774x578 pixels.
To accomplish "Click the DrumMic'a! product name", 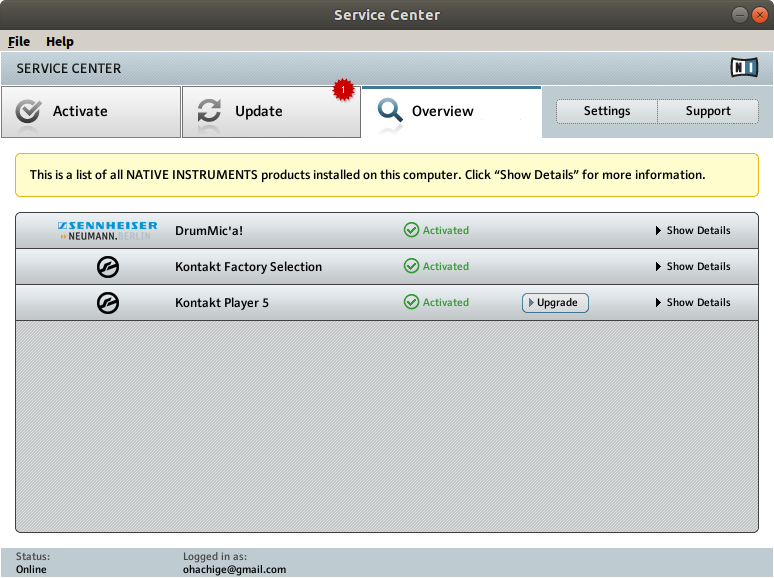I will point(209,231).
